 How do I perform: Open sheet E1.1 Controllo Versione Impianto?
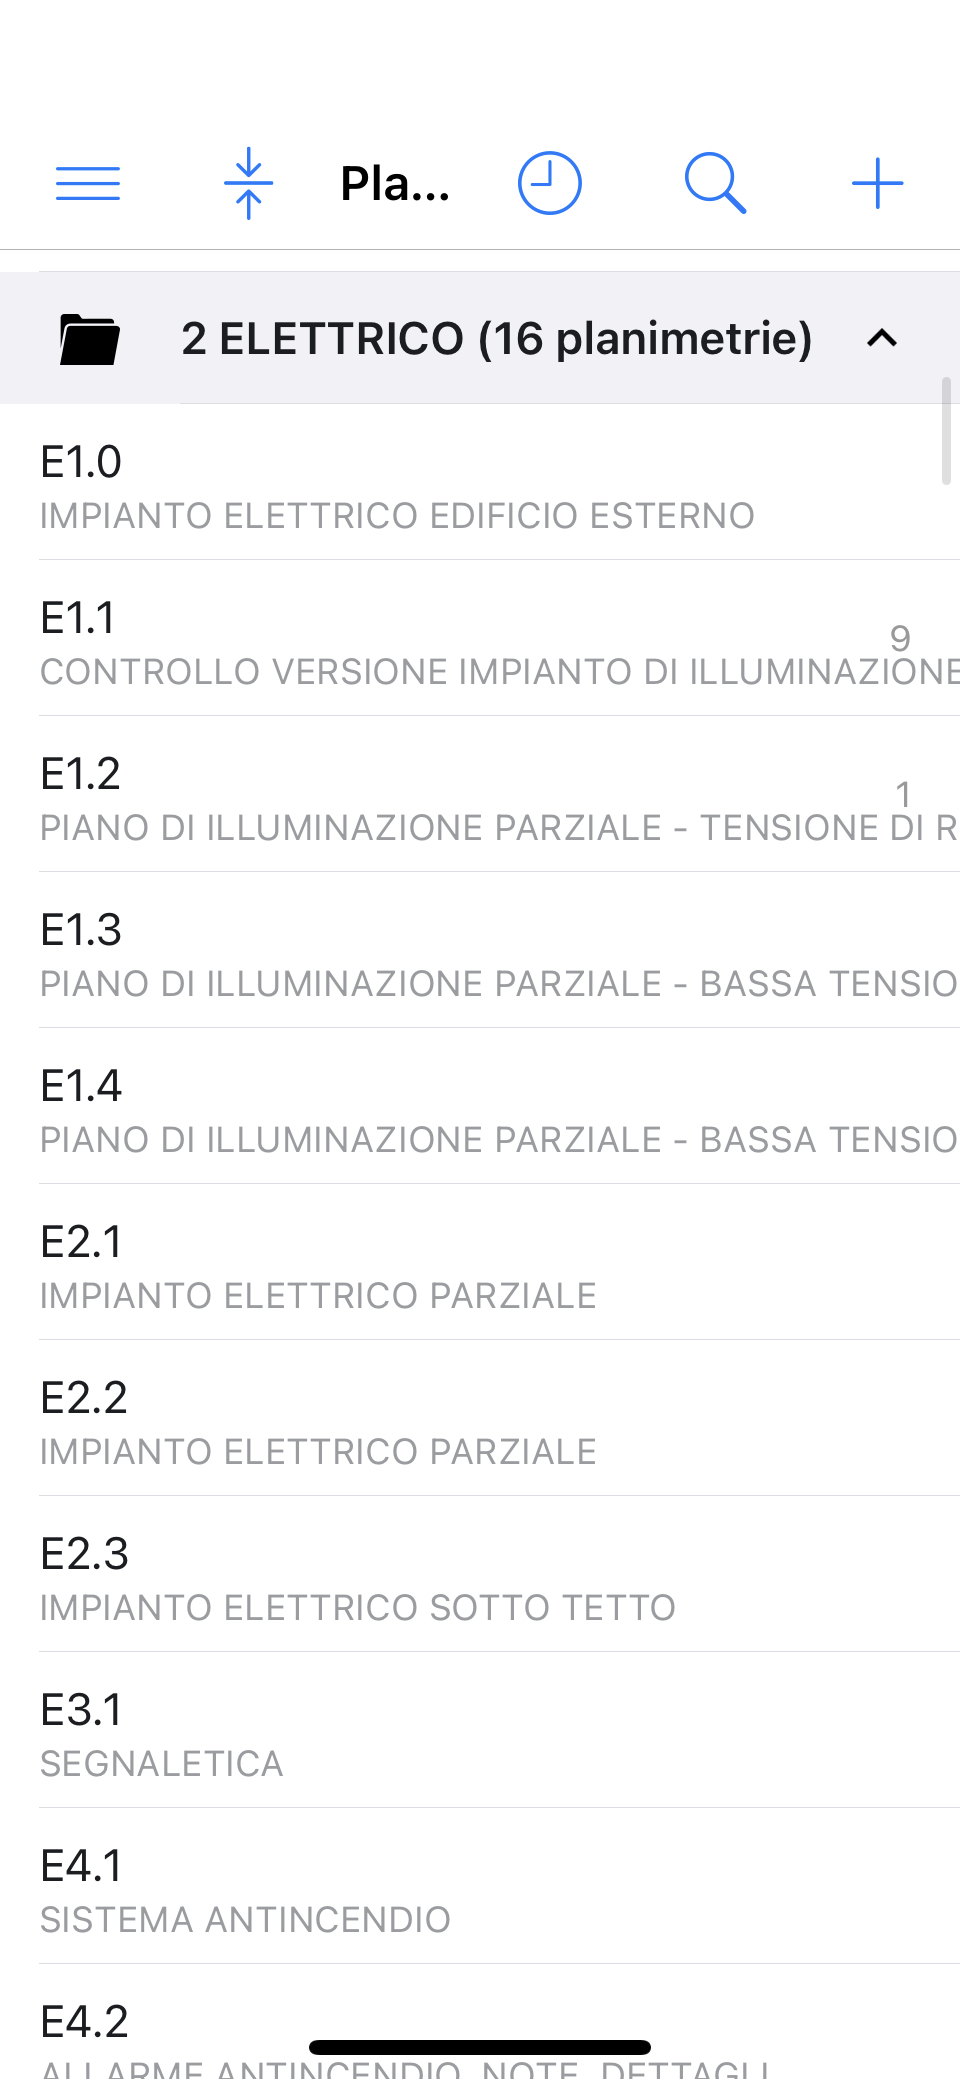click(x=480, y=638)
